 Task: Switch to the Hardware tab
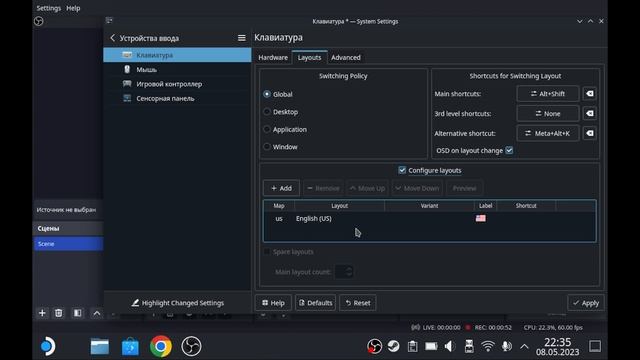click(273, 58)
